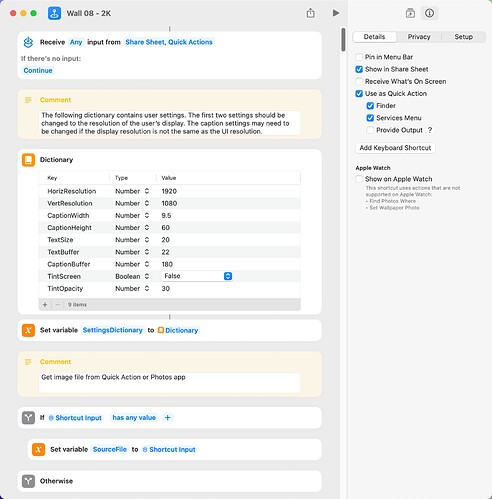Enable Pin in Menu Bar checkbox
The width and height of the screenshot is (492, 499).
[x=359, y=57]
